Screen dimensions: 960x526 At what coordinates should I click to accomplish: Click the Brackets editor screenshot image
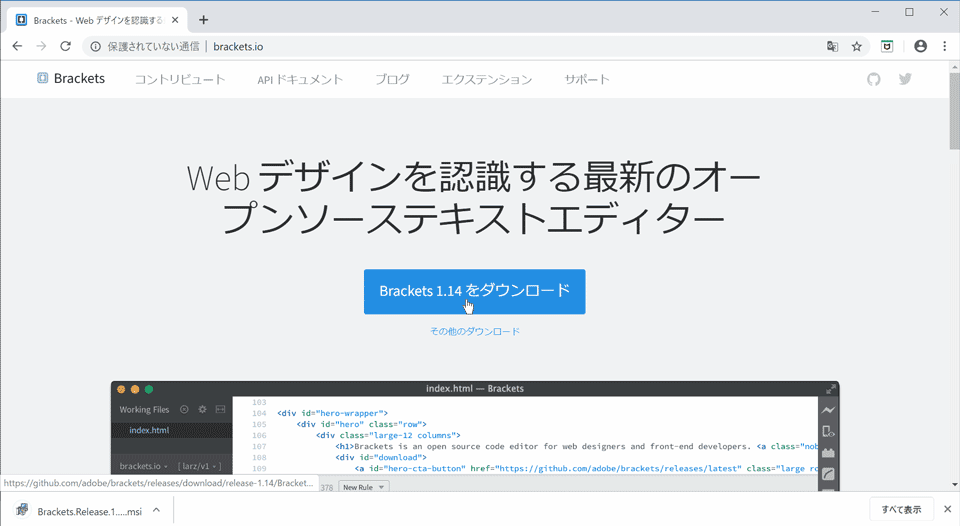[x=475, y=436]
